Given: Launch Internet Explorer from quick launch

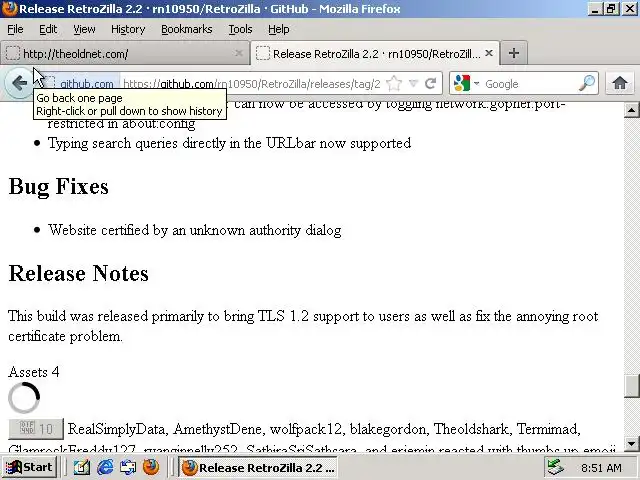Looking at the screenshot, I should coord(105,467).
